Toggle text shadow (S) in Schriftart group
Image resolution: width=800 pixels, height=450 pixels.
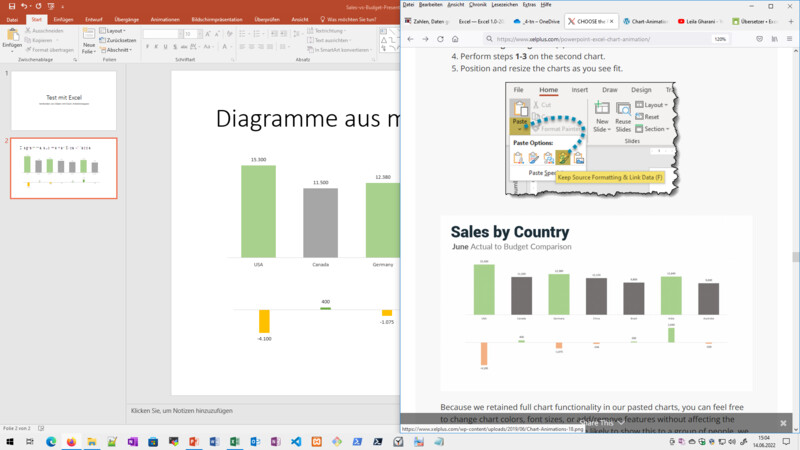click(174, 47)
